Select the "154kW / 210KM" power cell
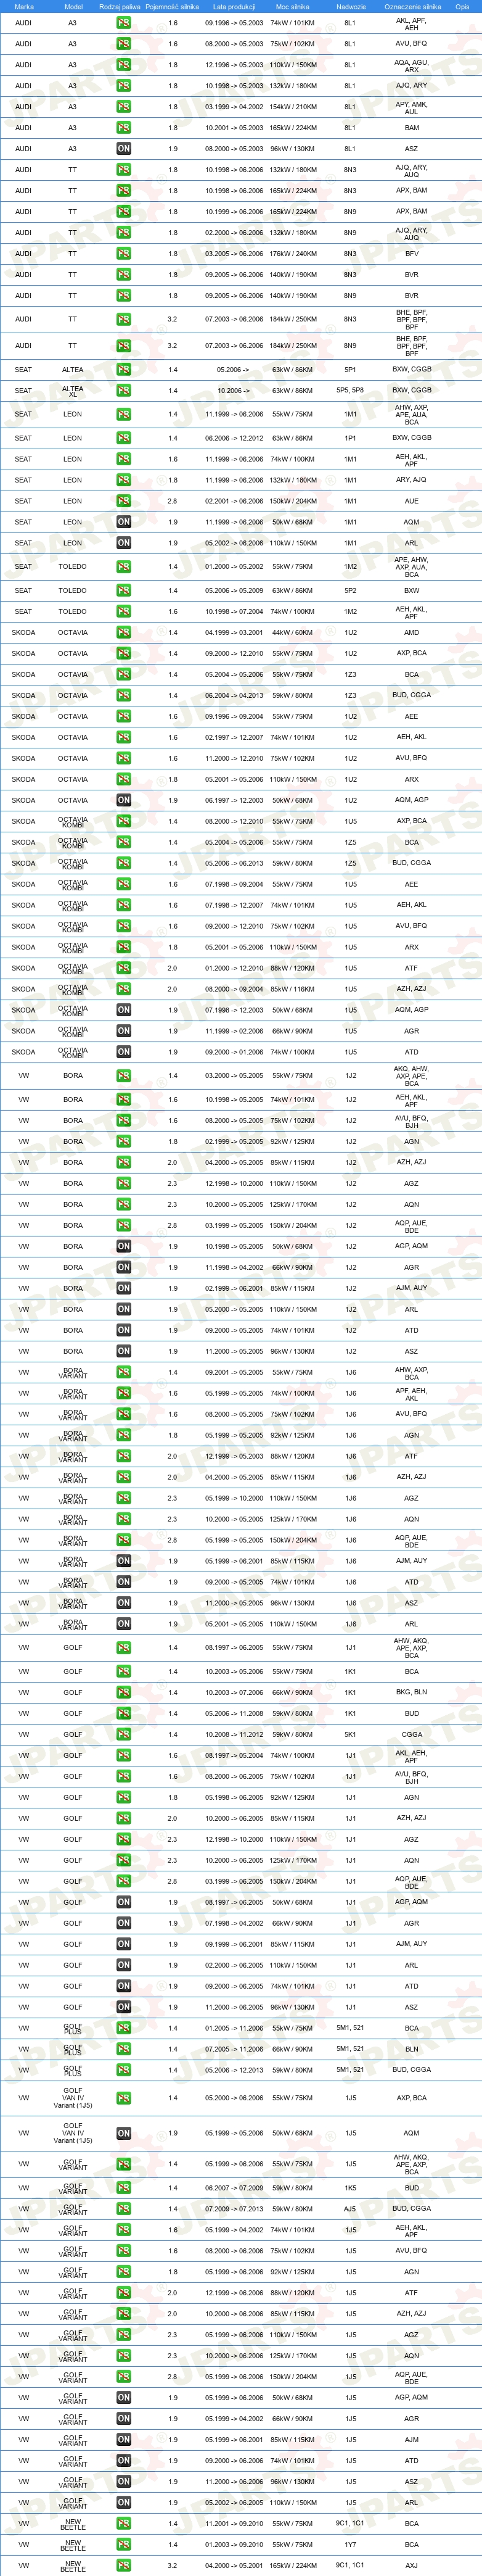 point(294,107)
